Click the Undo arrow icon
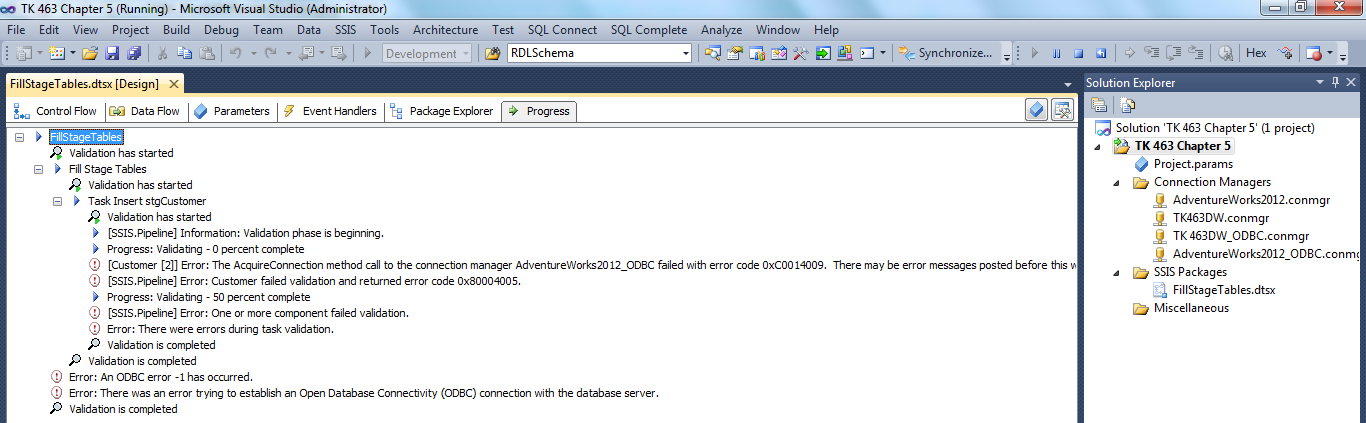 [236, 53]
